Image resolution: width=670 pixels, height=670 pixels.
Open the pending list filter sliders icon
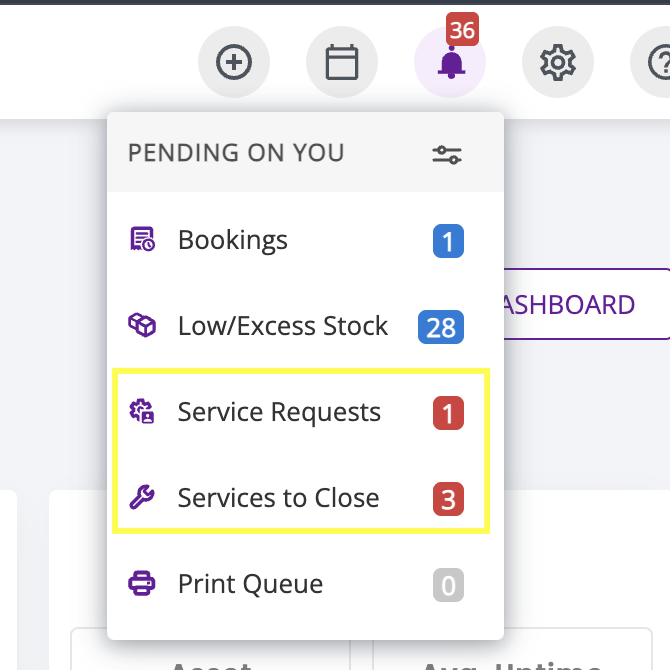pyautogui.click(x=447, y=154)
